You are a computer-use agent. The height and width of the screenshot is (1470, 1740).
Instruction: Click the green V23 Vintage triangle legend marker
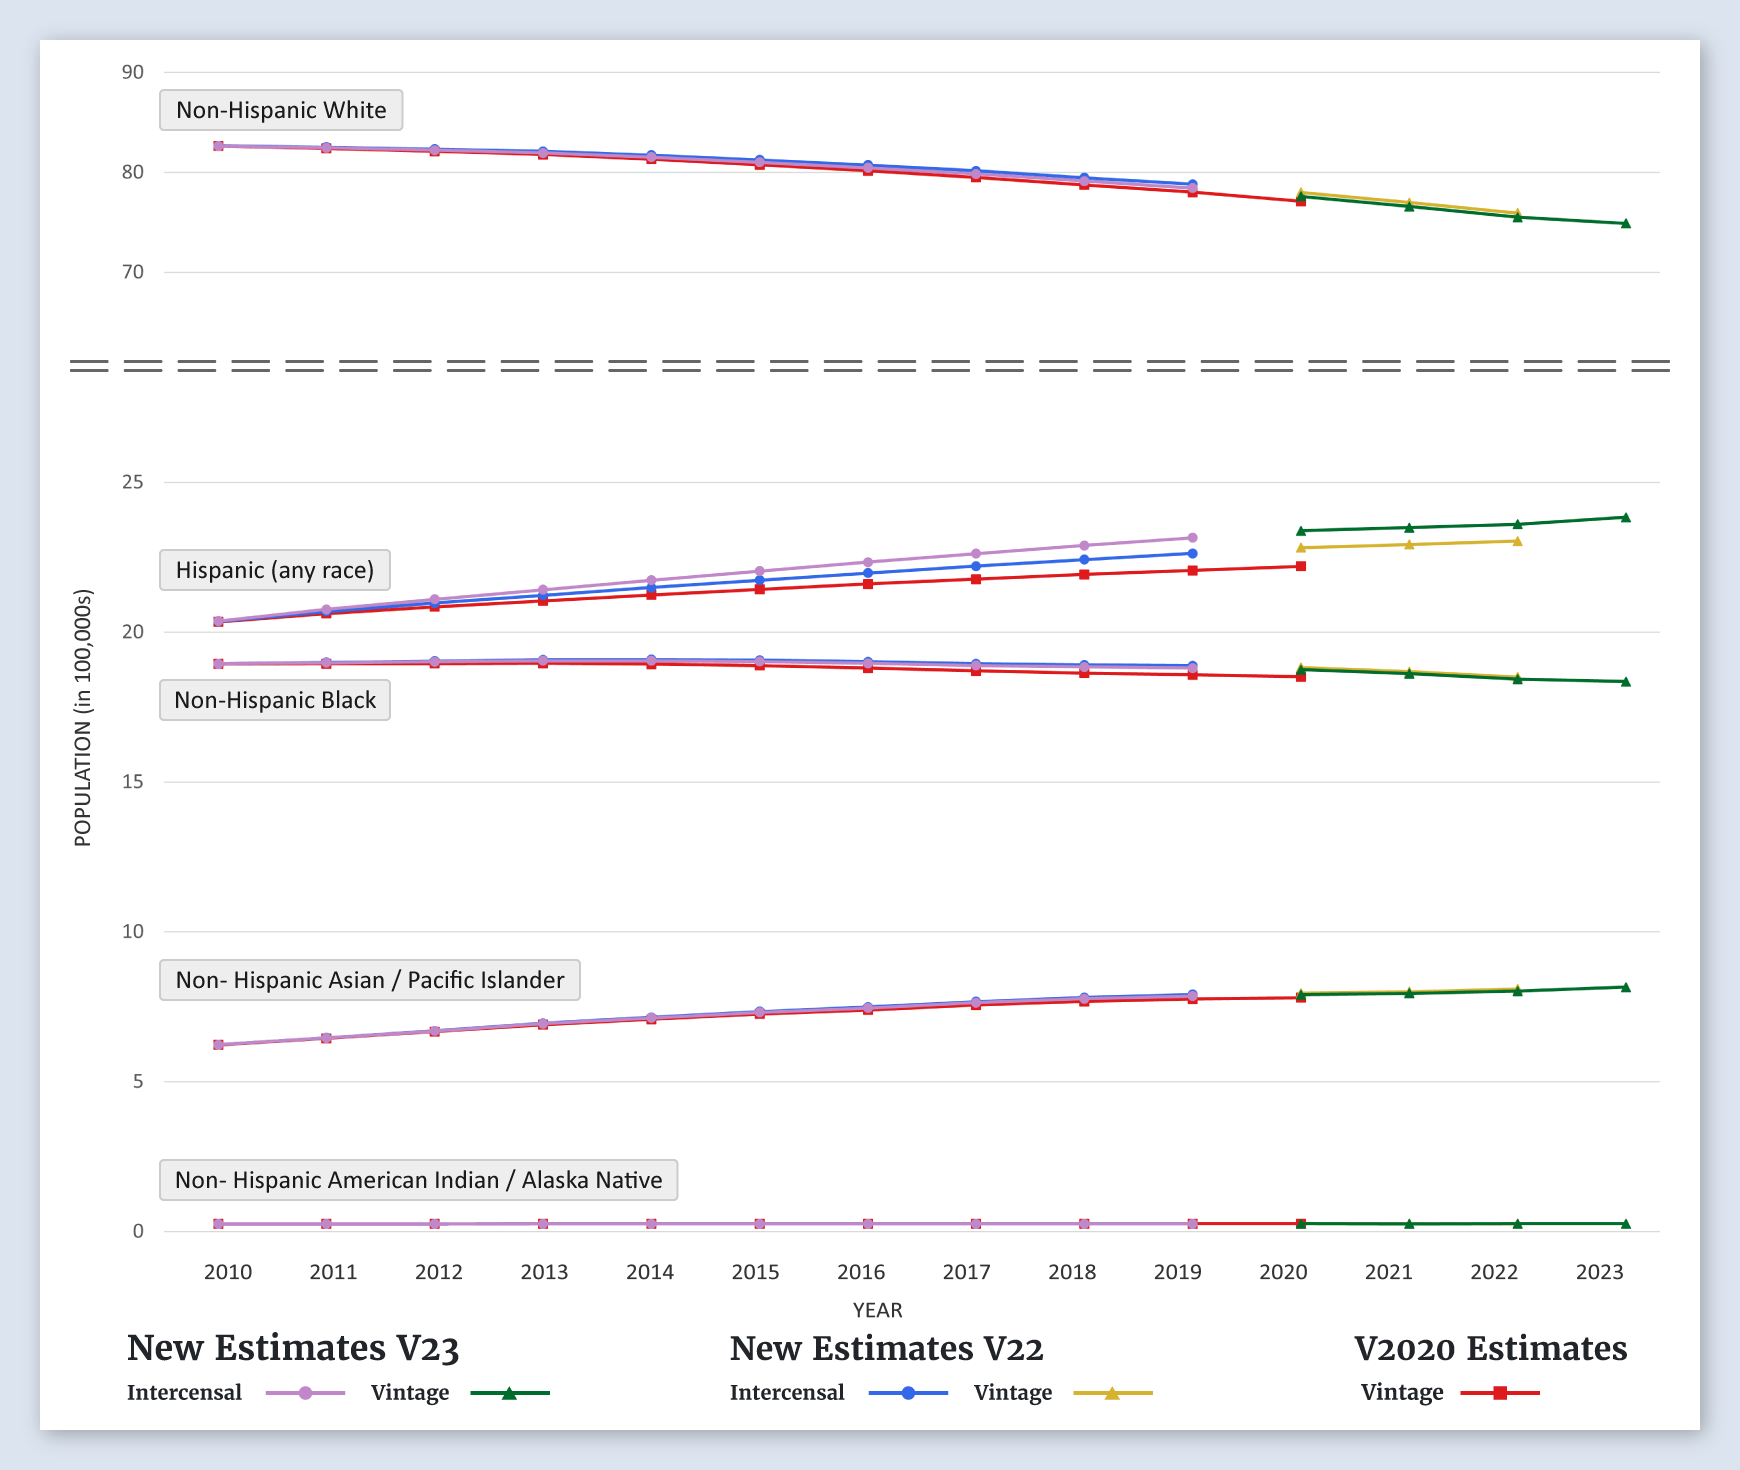coord(509,1393)
